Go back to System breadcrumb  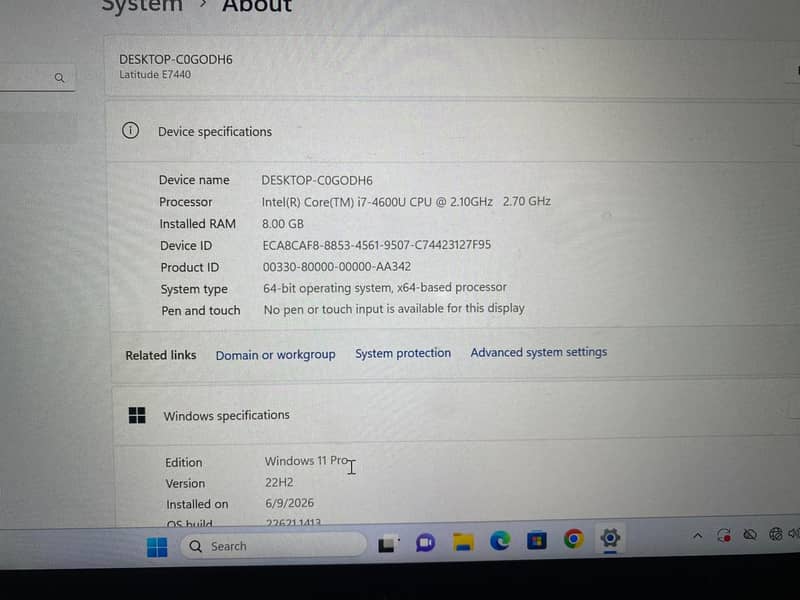coord(142,5)
